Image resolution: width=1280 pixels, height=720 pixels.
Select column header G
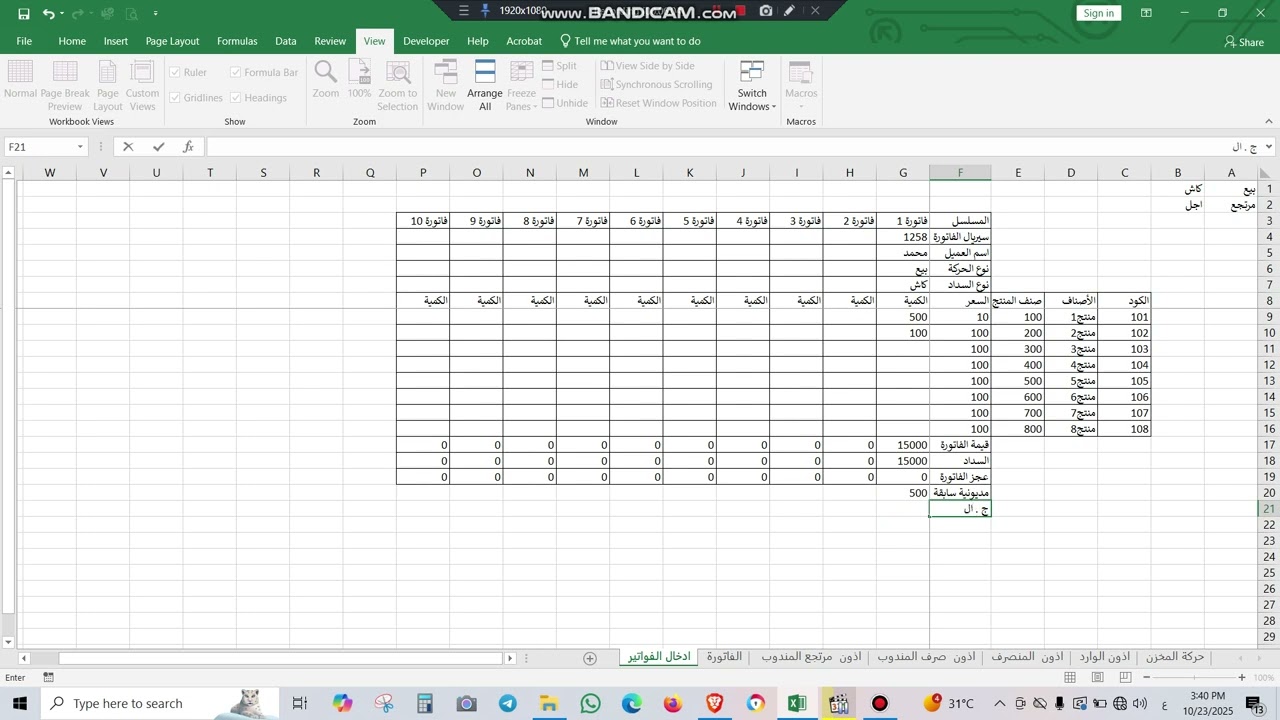coord(903,173)
